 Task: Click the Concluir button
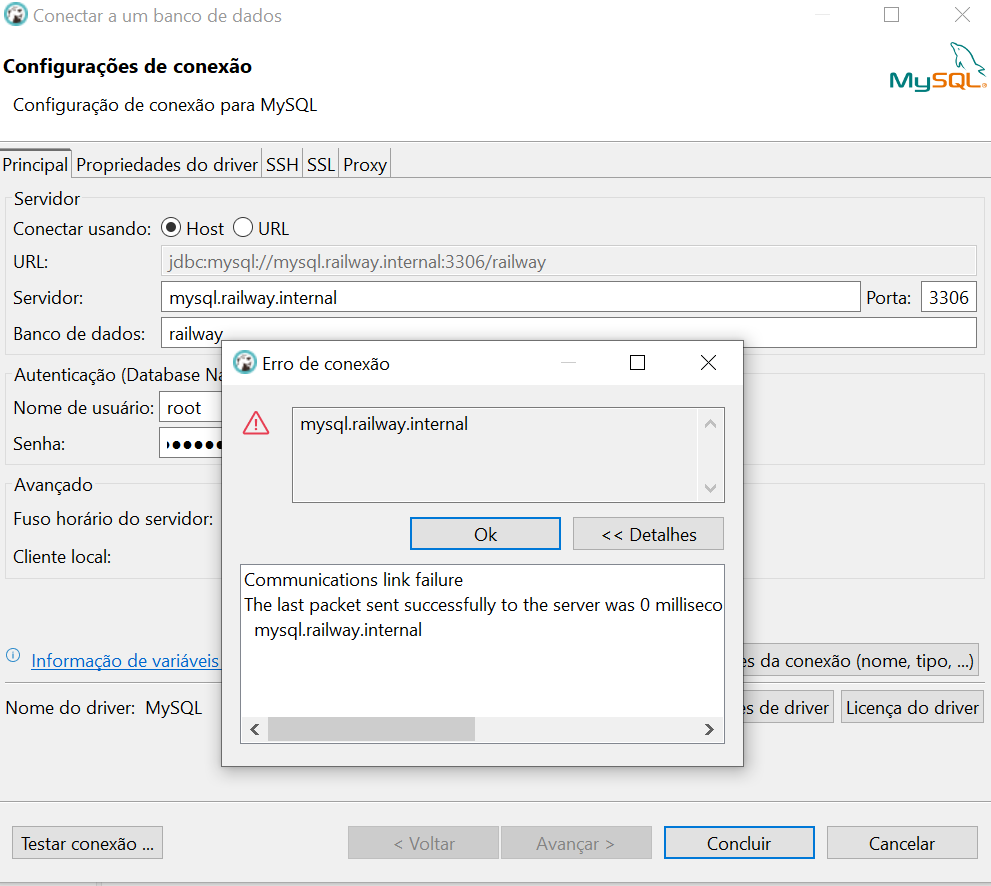tap(739, 843)
